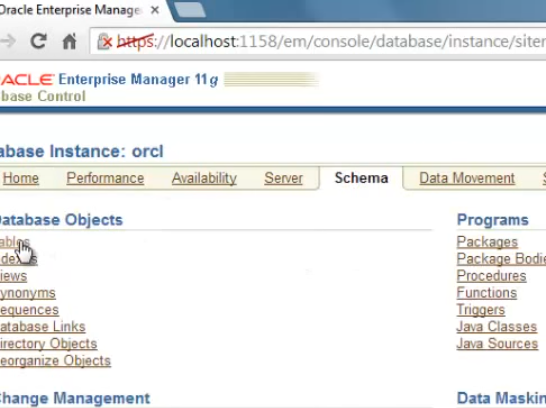This screenshot has height=408, width=546.
Task: Click the insecure HTTPS warning lock icon
Action: (104, 42)
